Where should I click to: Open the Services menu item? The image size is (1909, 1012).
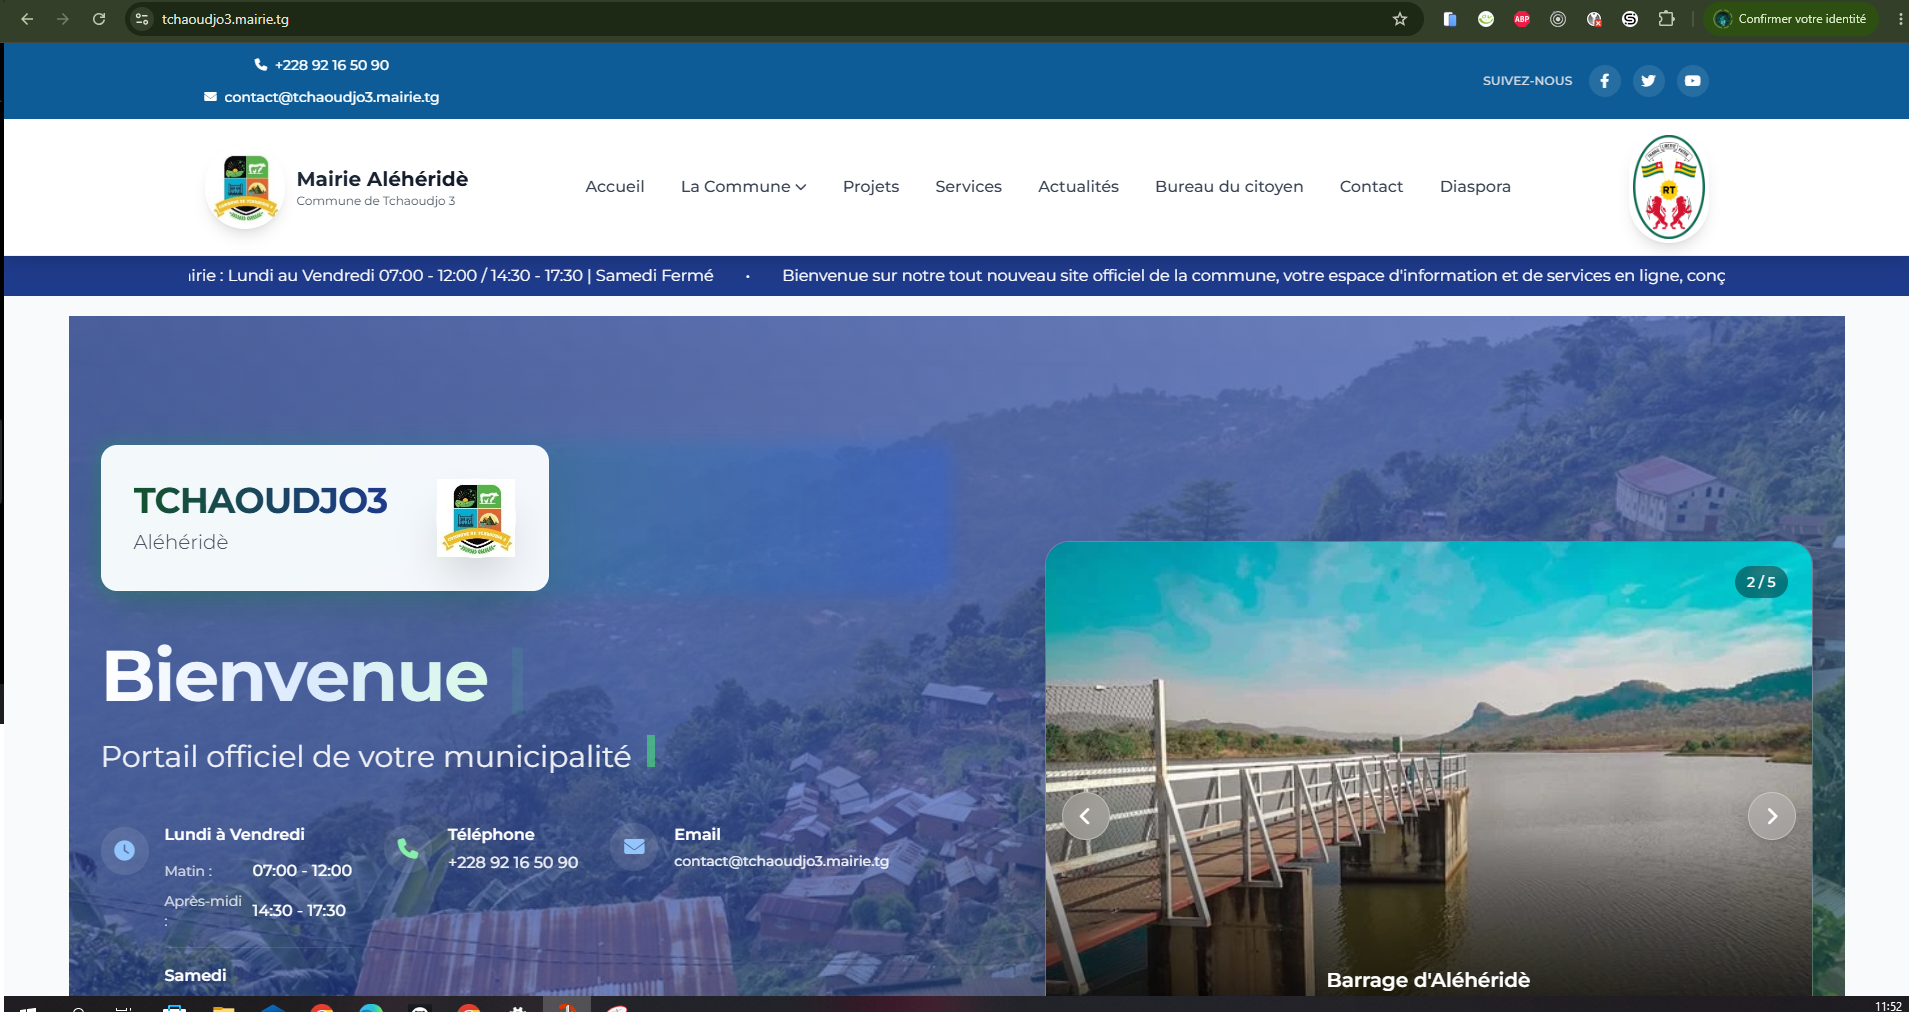(x=968, y=187)
